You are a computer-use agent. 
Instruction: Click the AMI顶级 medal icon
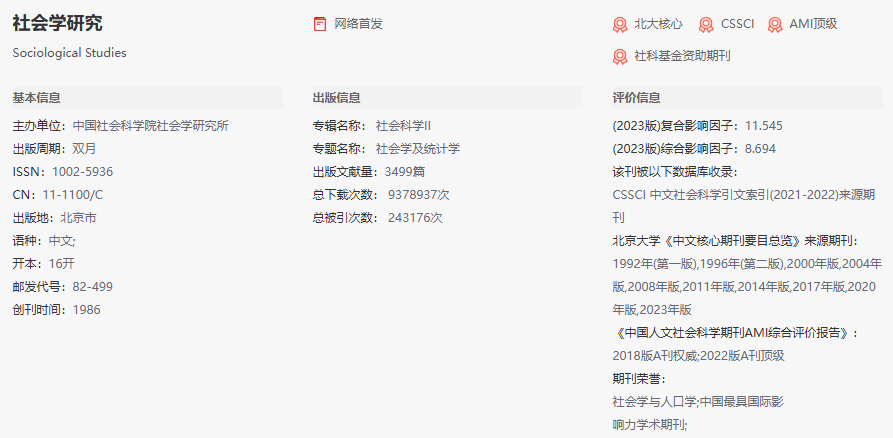(x=775, y=24)
